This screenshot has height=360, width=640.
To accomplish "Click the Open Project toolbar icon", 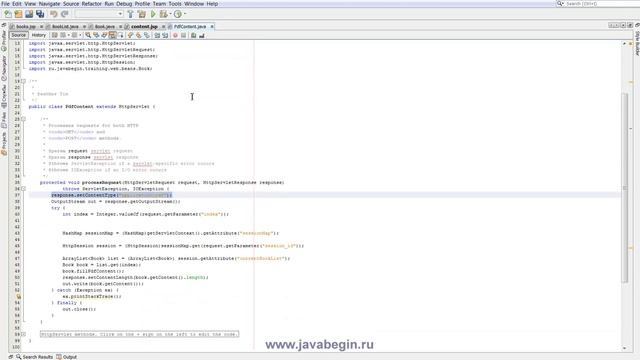I will click(x=29, y=14).
